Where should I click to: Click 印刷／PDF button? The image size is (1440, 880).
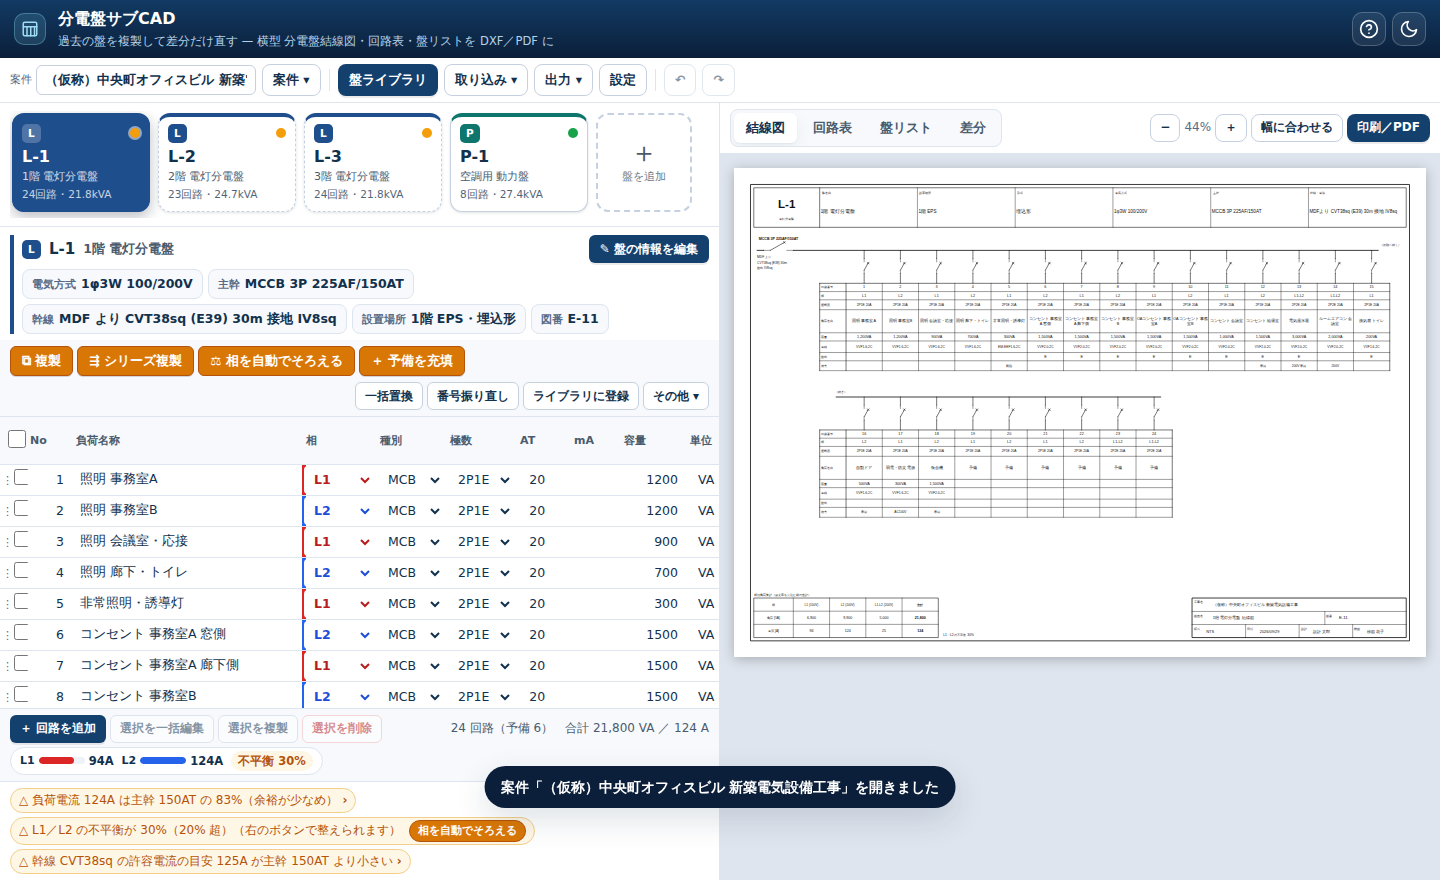click(x=1388, y=128)
